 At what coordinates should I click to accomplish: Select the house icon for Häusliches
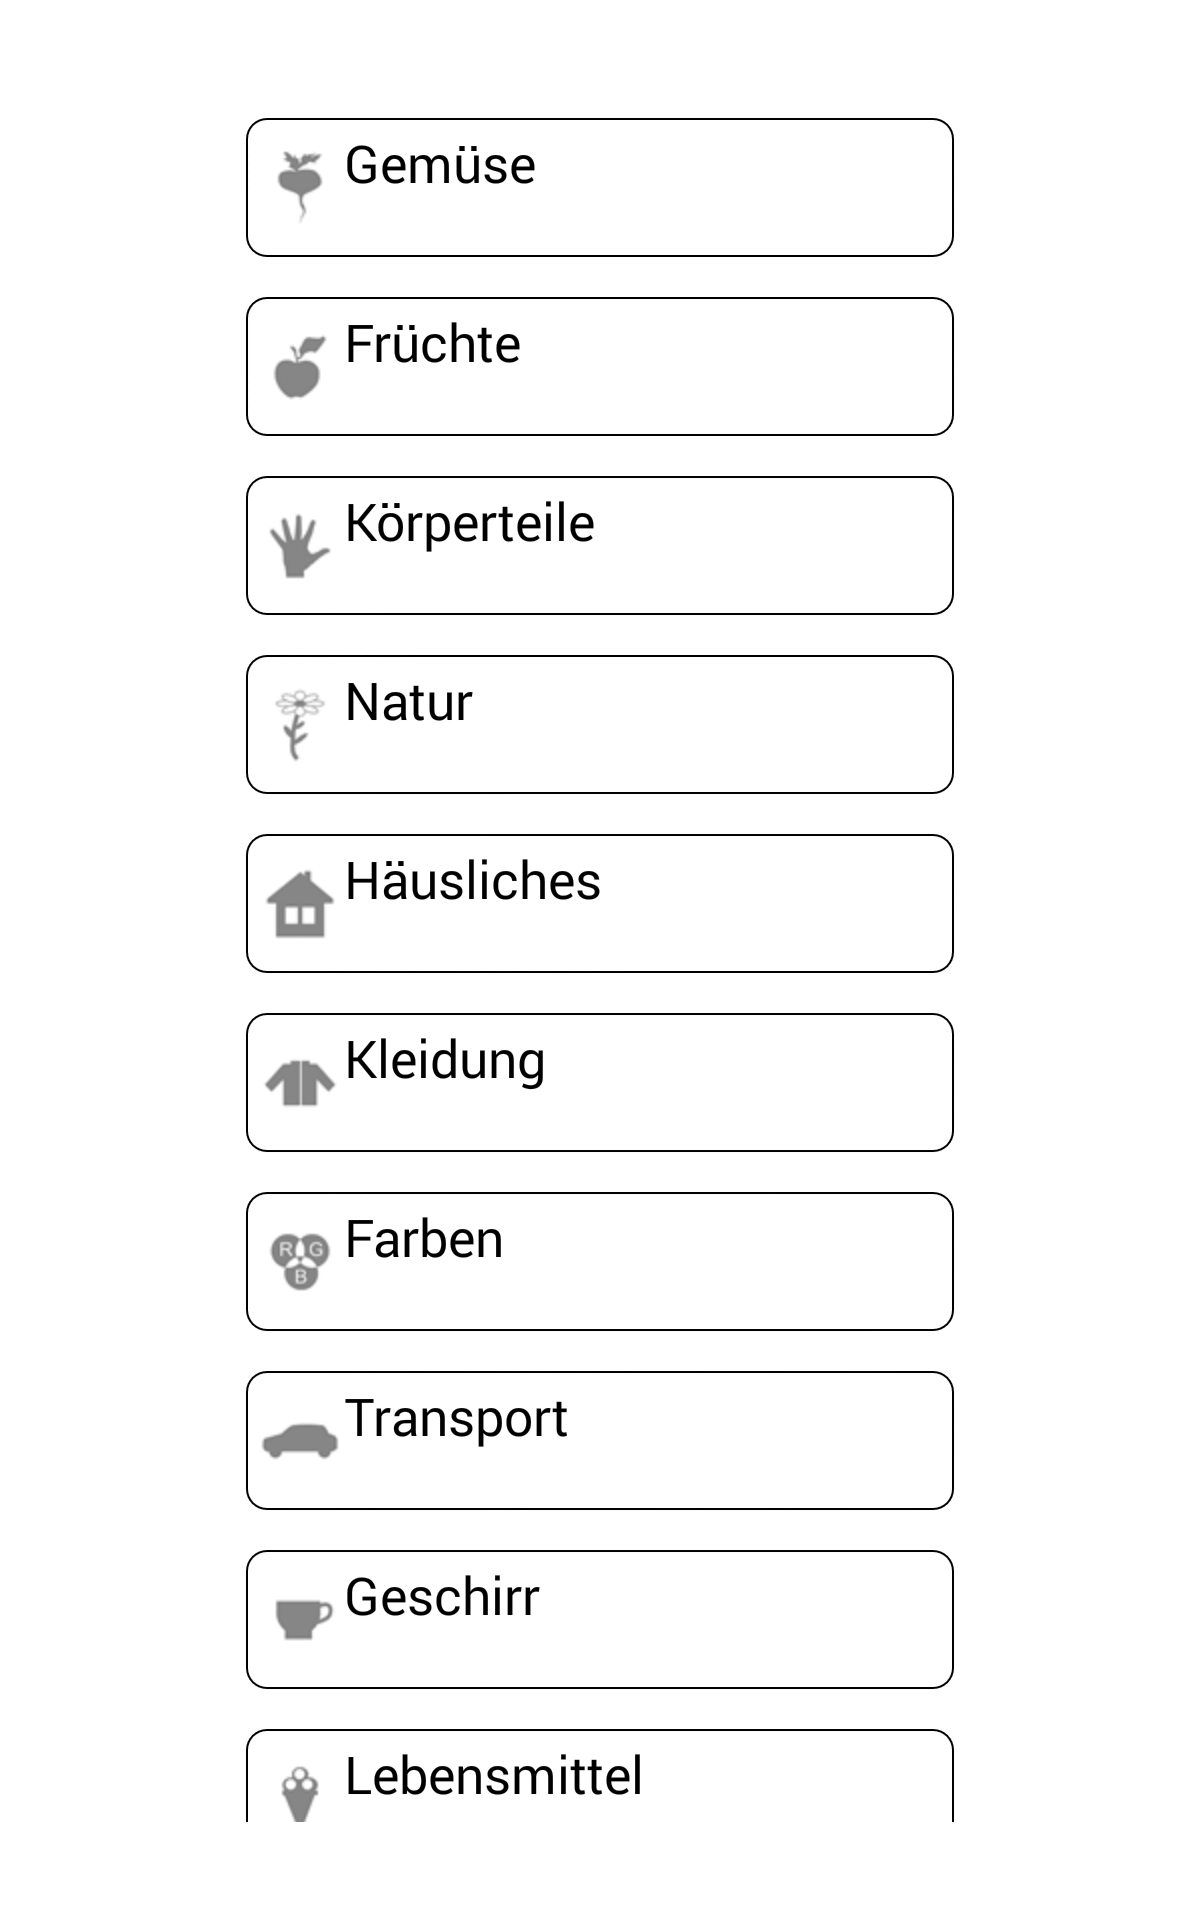coord(300,904)
